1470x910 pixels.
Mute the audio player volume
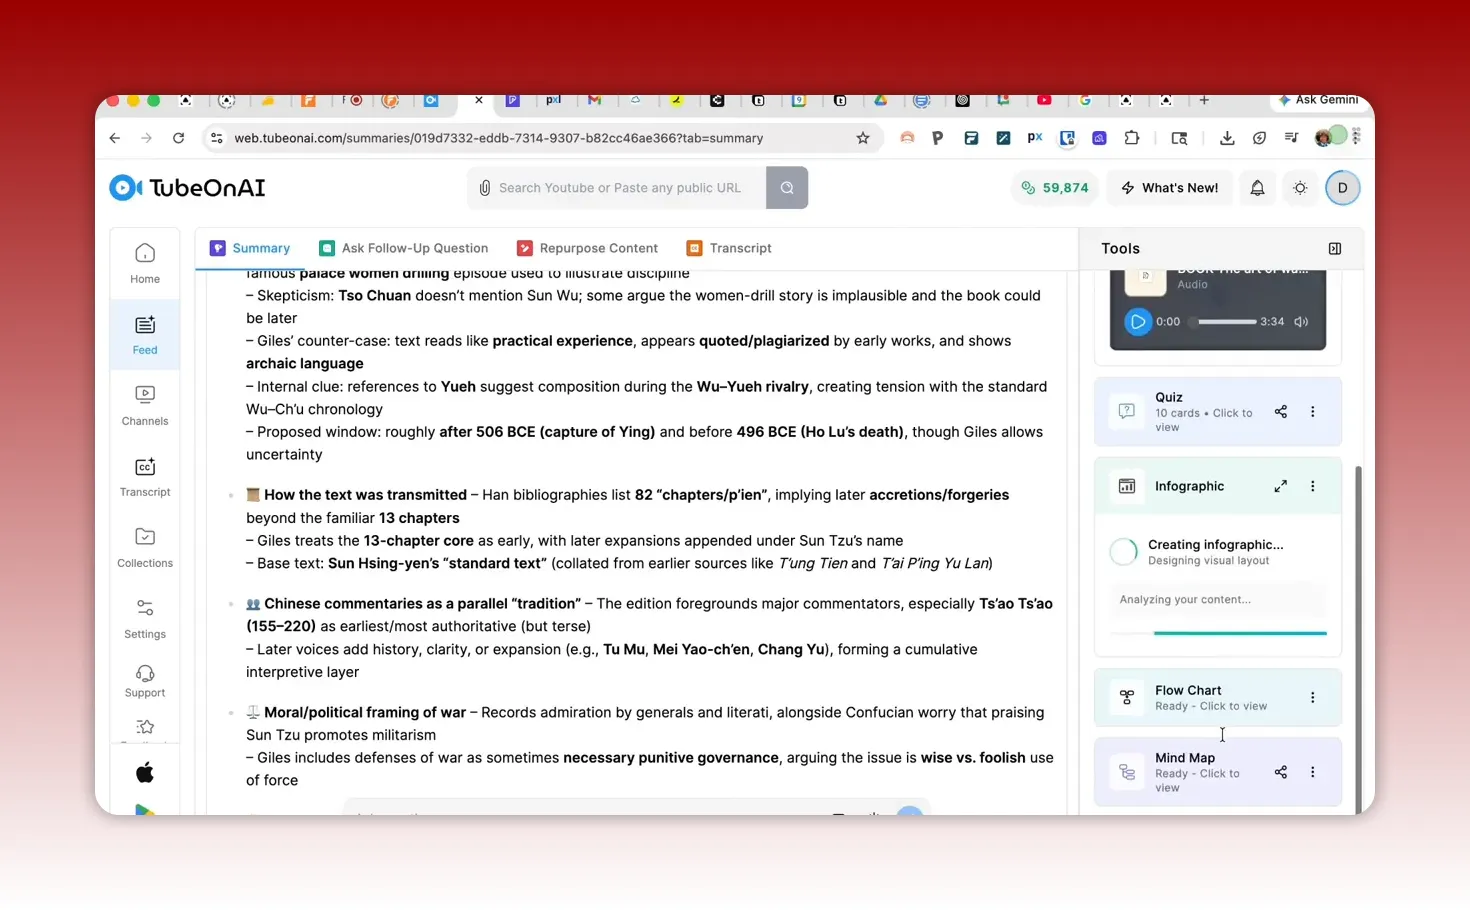(1301, 322)
